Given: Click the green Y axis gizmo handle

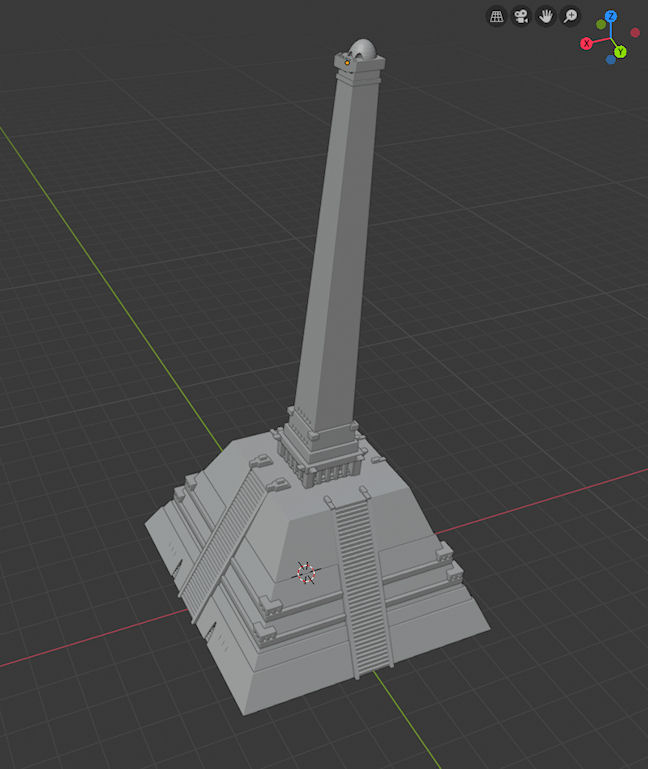Looking at the screenshot, I should [620, 51].
